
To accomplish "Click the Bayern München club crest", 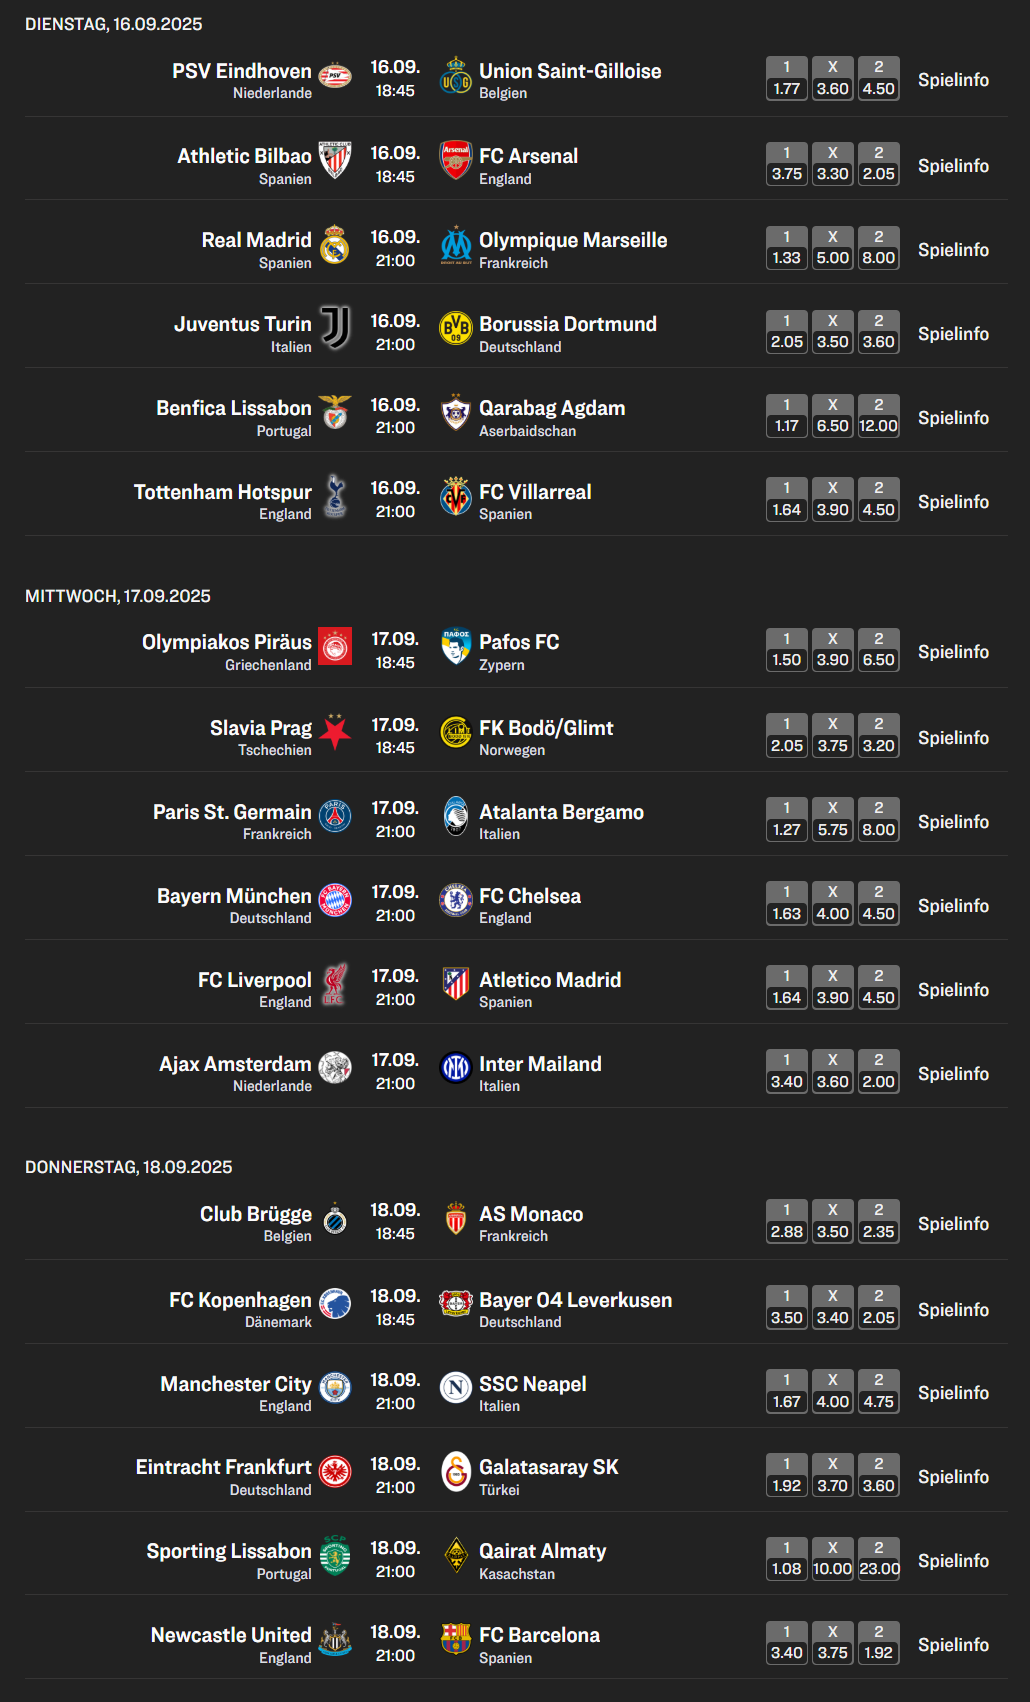I will point(335,900).
